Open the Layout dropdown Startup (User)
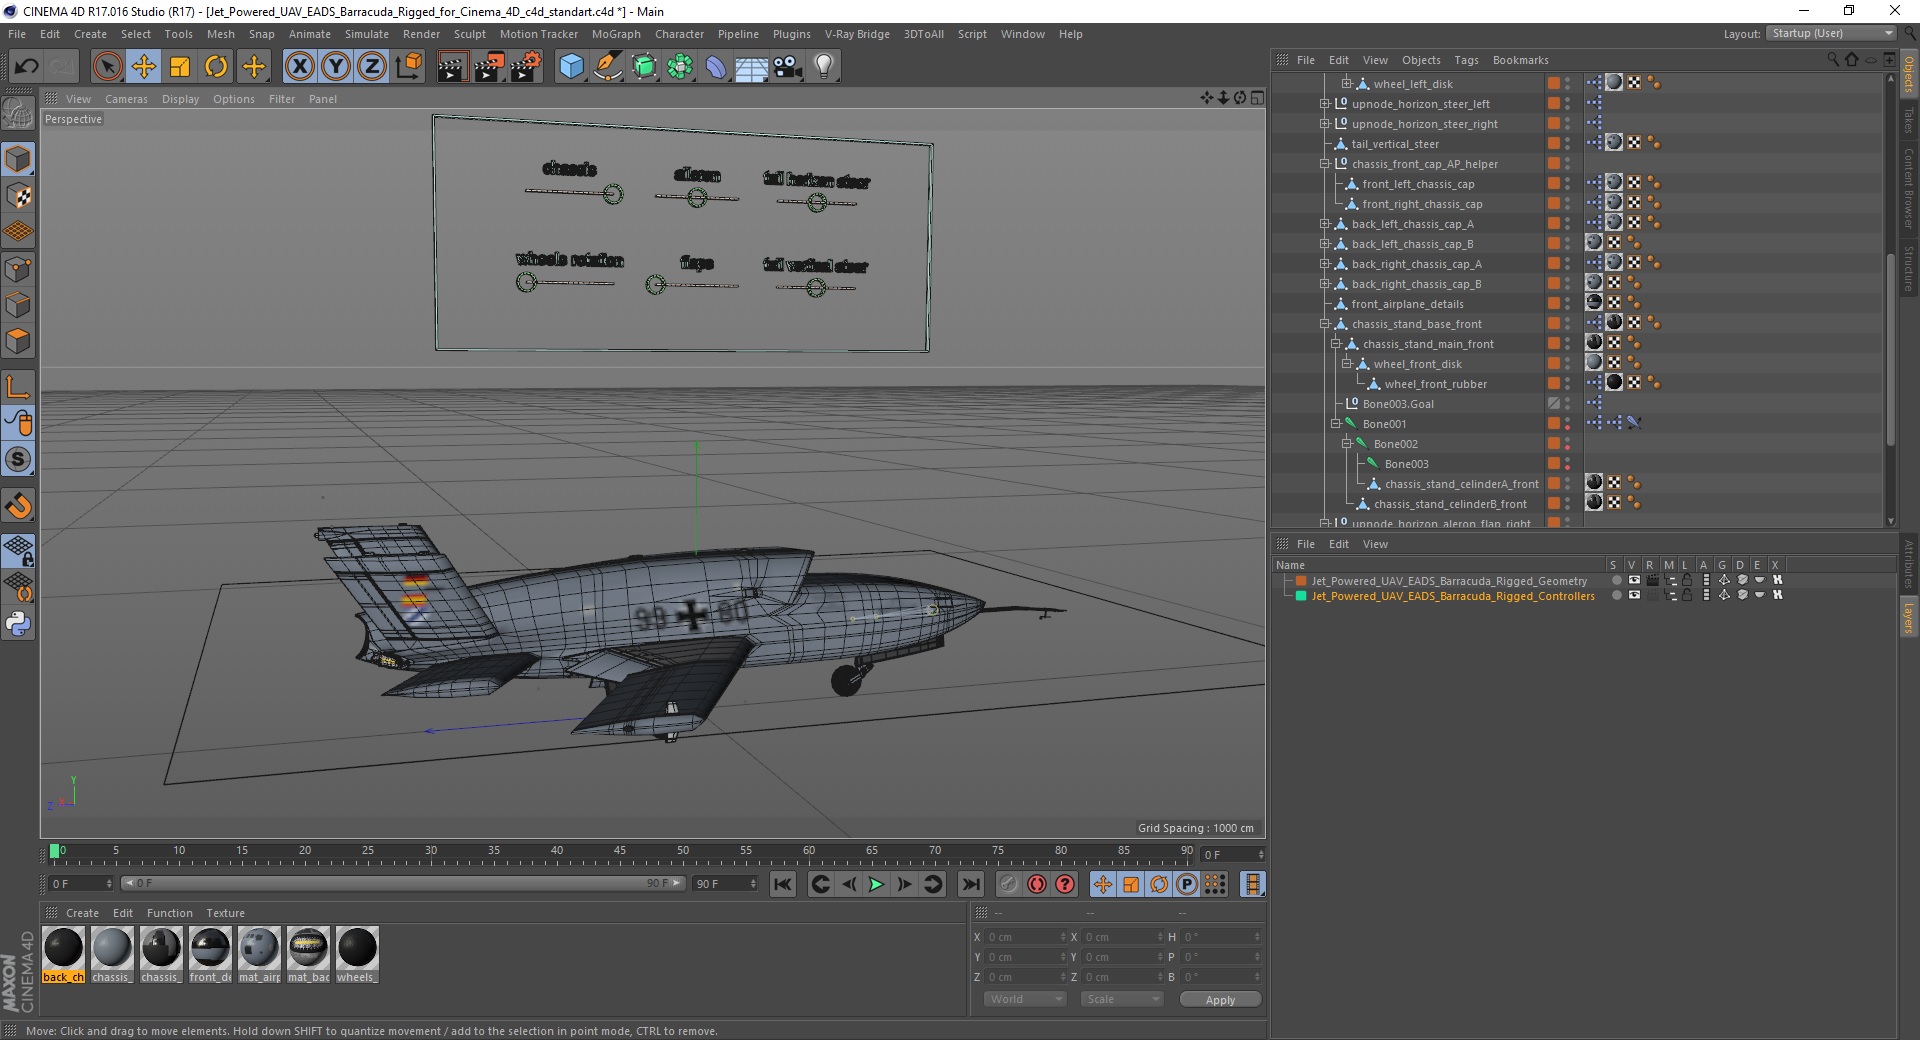The image size is (1920, 1040). (1830, 33)
